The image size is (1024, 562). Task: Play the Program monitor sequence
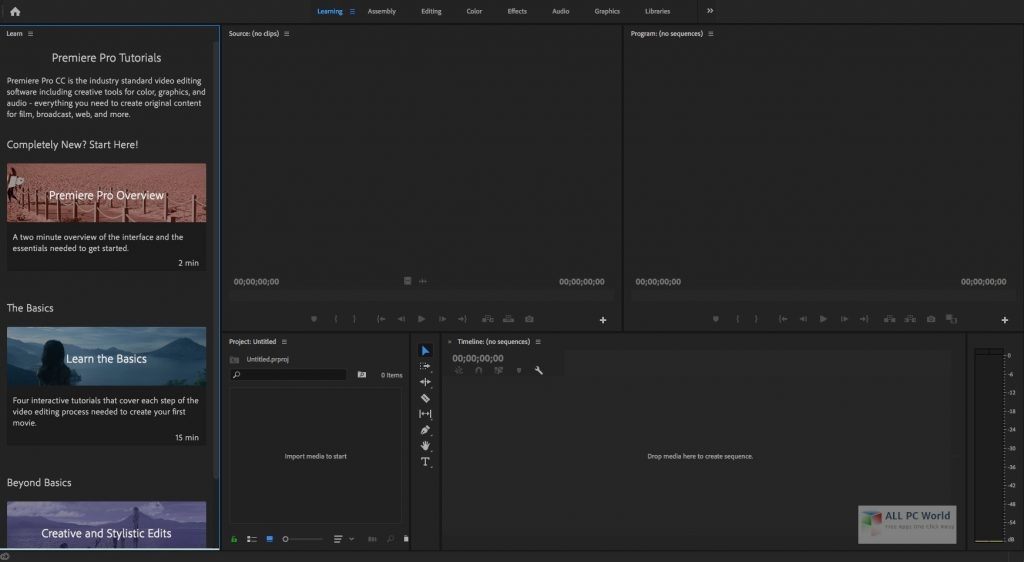(823, 319)
